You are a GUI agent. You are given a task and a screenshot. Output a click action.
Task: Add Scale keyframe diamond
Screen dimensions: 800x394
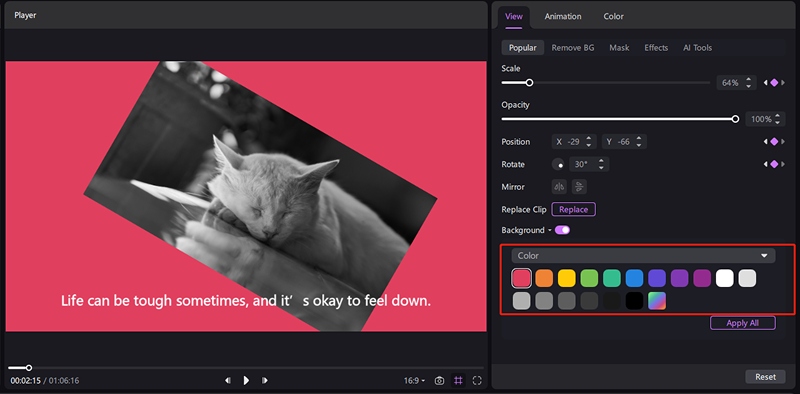coord(774,83)
